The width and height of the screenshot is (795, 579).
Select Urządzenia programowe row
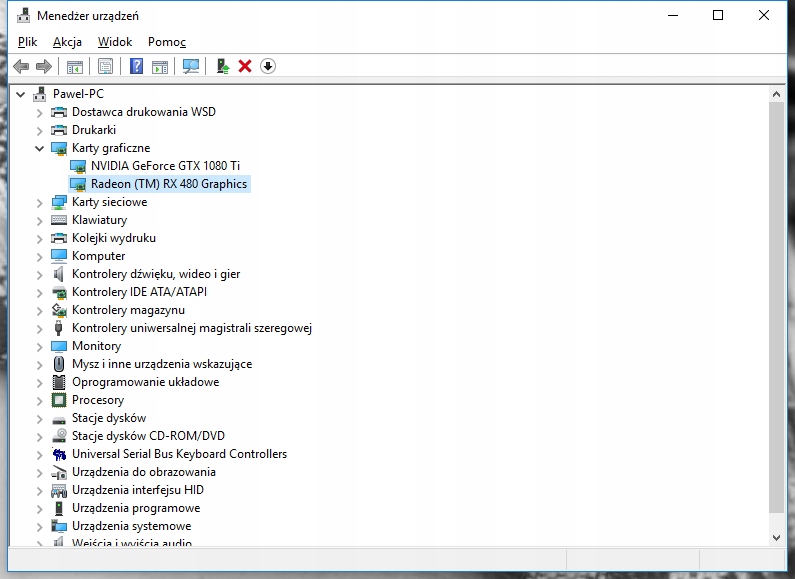coord(136,508)
